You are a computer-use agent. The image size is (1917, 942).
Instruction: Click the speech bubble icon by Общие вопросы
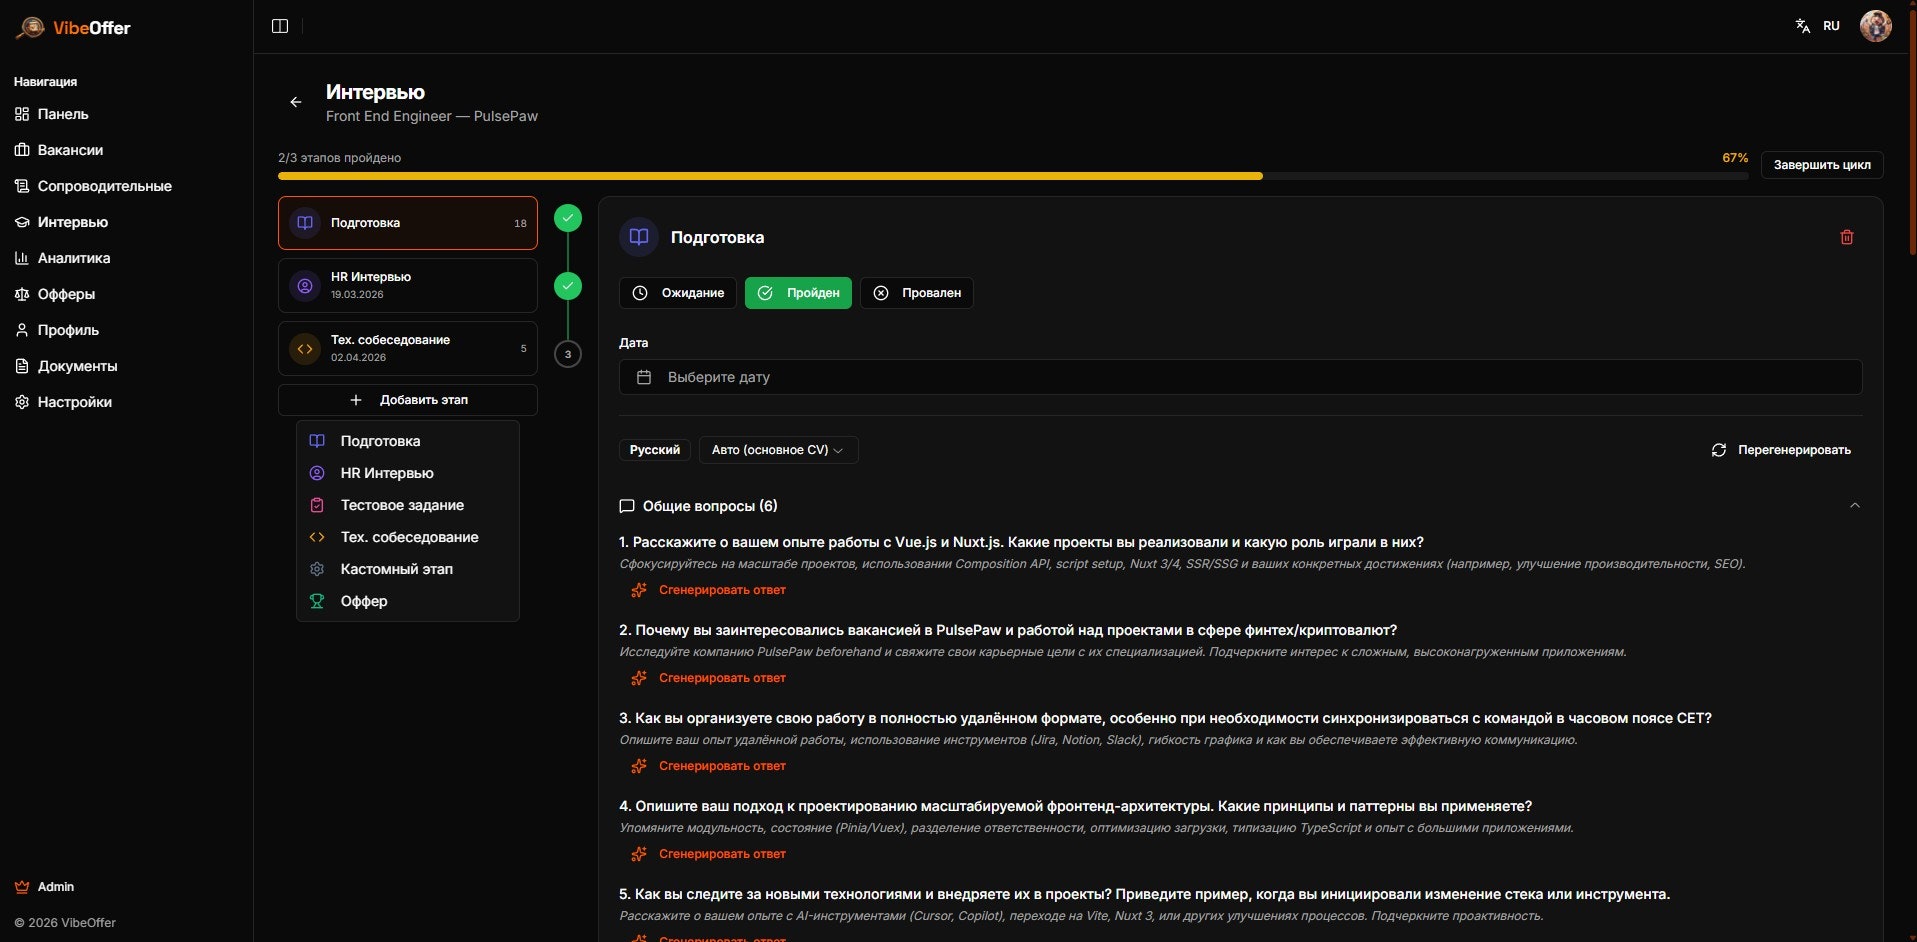point(627,506)
